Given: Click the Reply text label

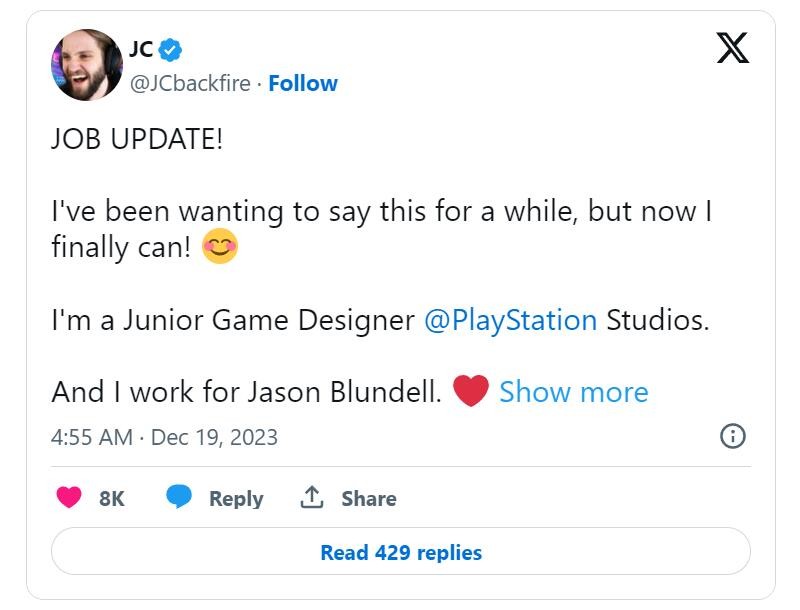Looking at the screenshot, I should click(x=236, y=498).
